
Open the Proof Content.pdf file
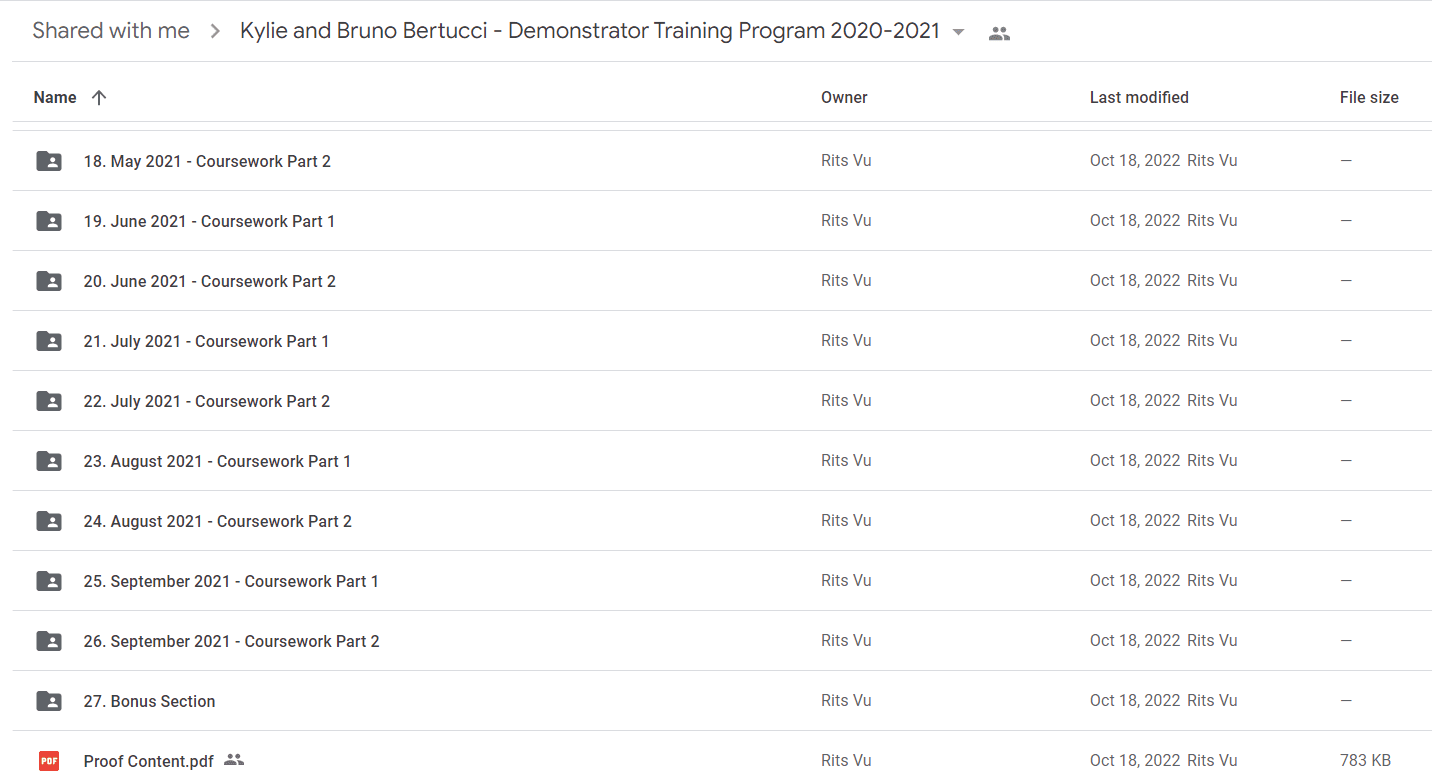point(149,761)
